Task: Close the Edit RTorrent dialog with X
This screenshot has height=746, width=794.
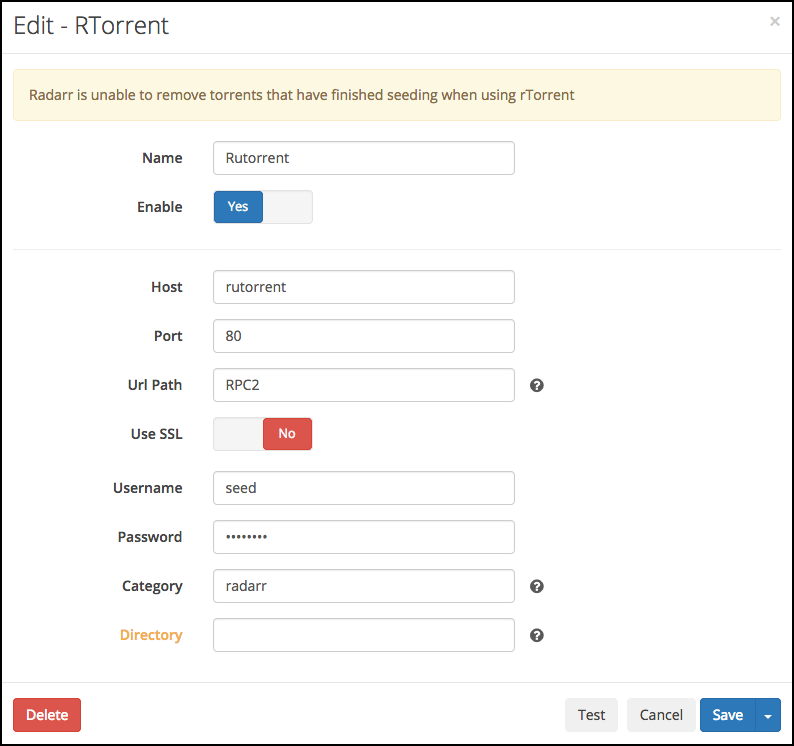Action: 774,21
